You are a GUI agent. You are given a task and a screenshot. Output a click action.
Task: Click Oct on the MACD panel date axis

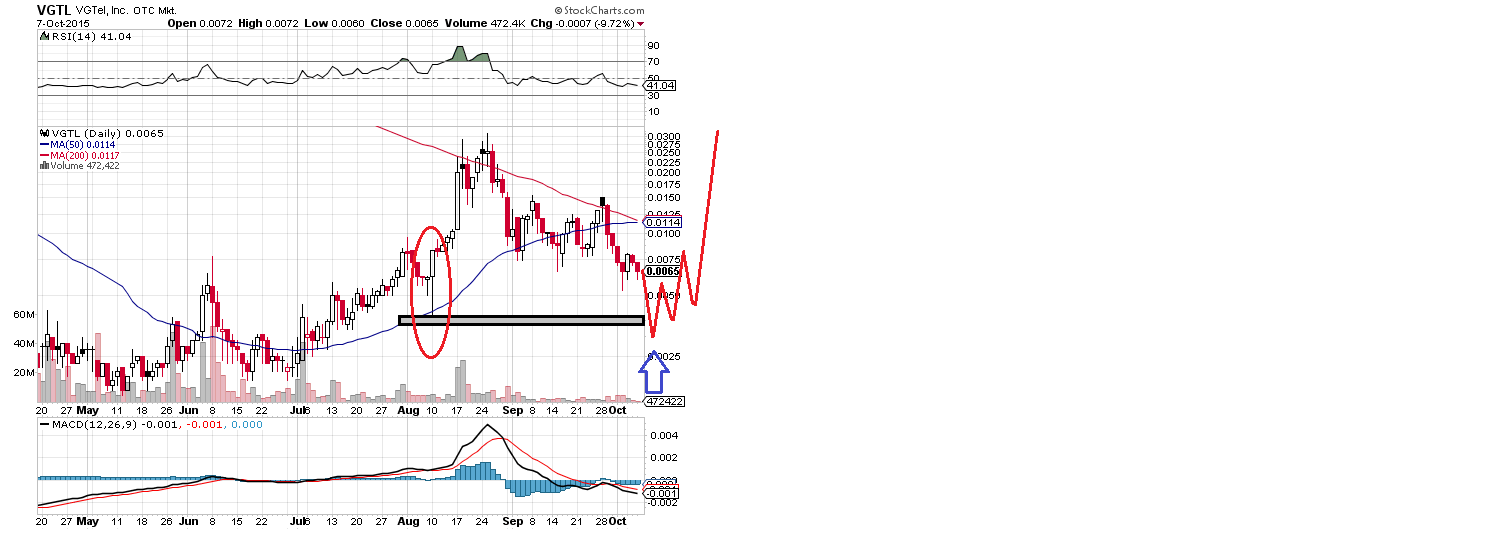(x=620, y=521)
